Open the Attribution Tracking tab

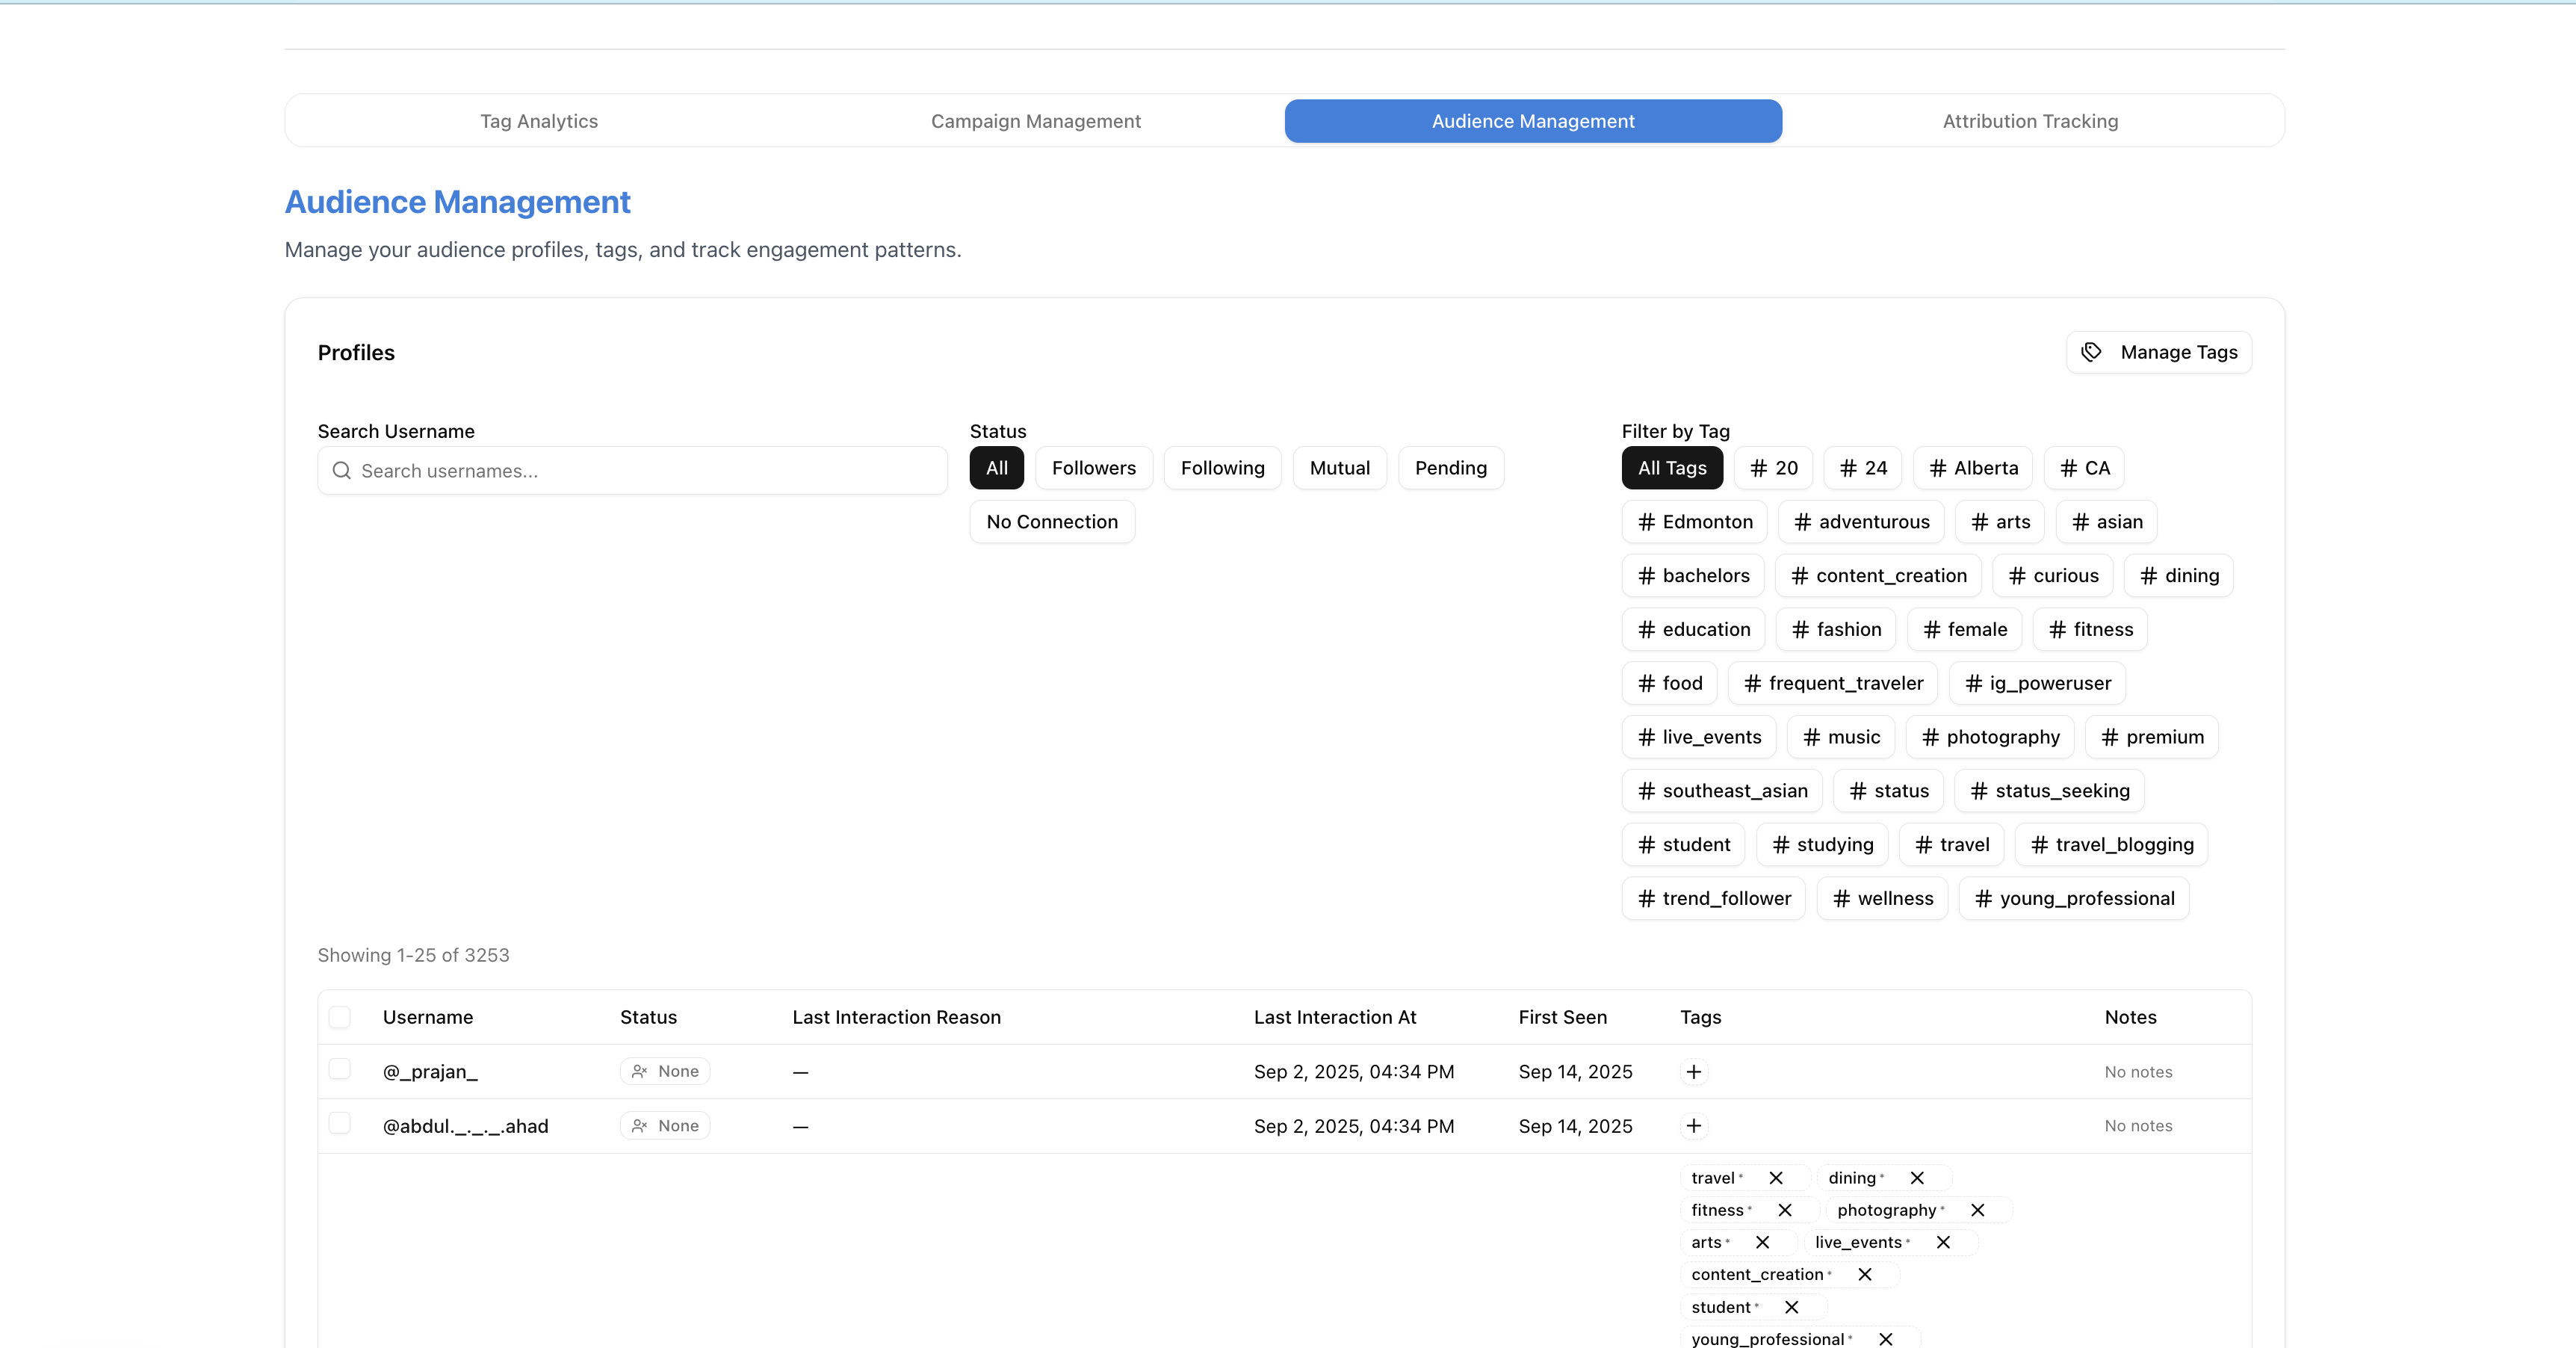click(x=2030, y=121)
